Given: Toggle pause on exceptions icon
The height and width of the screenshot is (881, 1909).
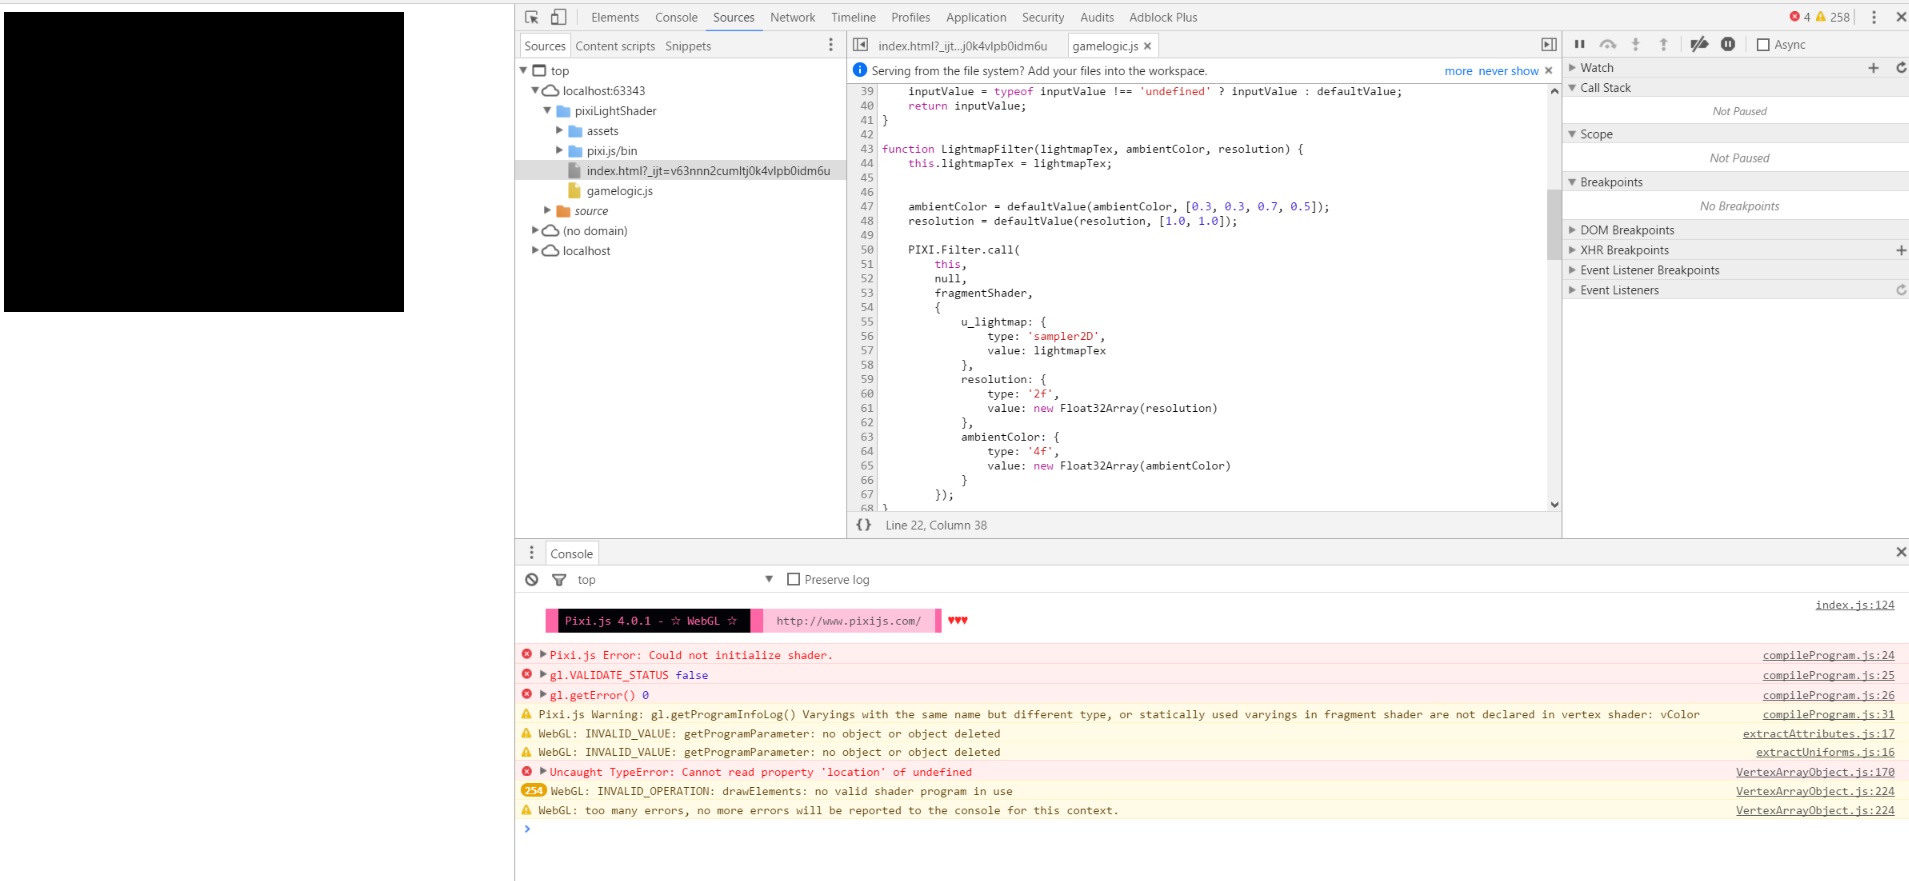Looking at the screenshot, I should point(1728,44).
